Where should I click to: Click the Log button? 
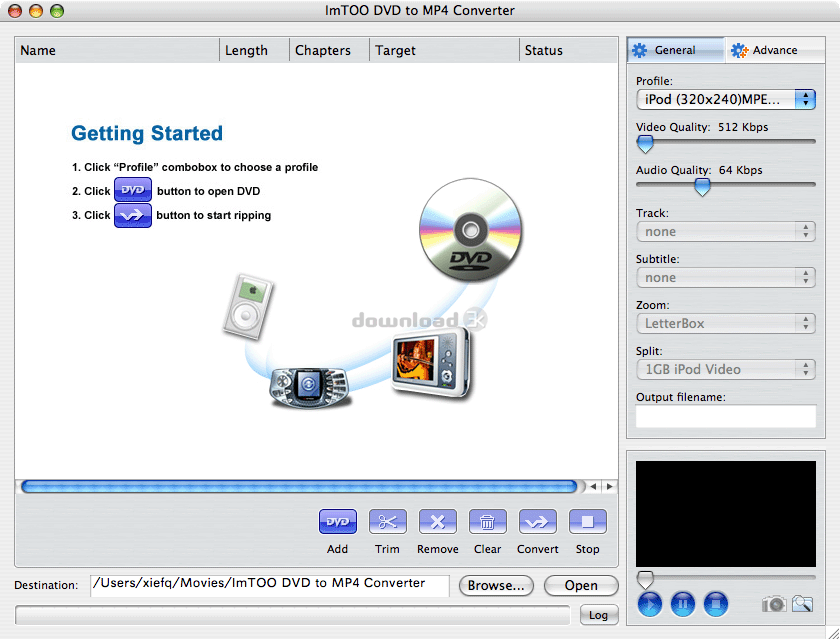(x=598, y=615)
